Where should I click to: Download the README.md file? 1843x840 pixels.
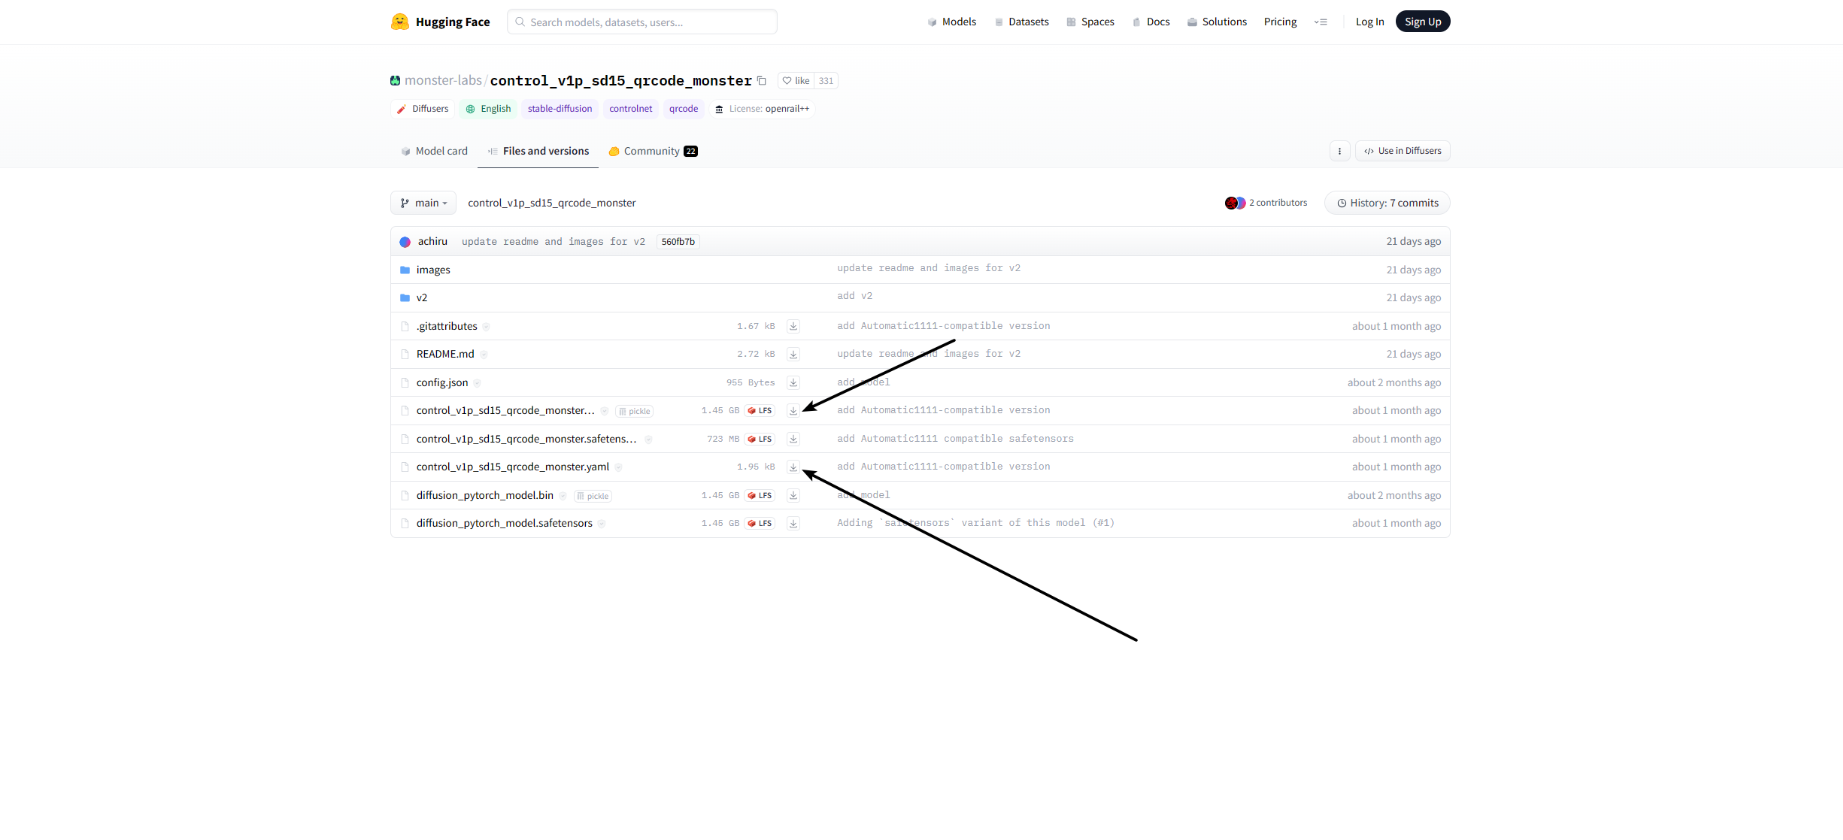pyautogui.click(x=793, y=354)
